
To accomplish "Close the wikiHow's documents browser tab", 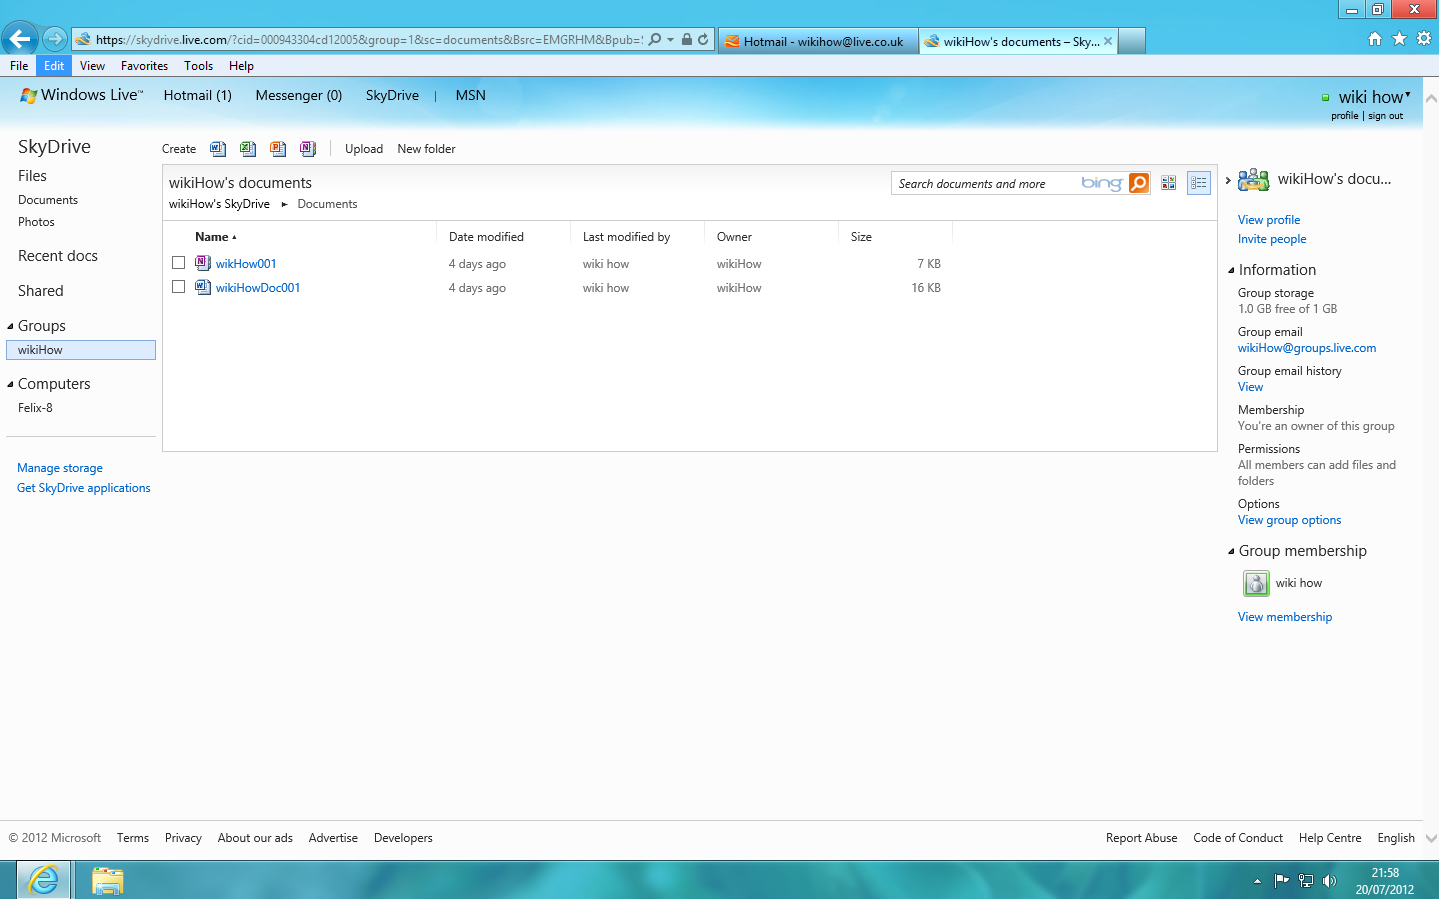I will pyautogui.click(x=1108, y=41).
